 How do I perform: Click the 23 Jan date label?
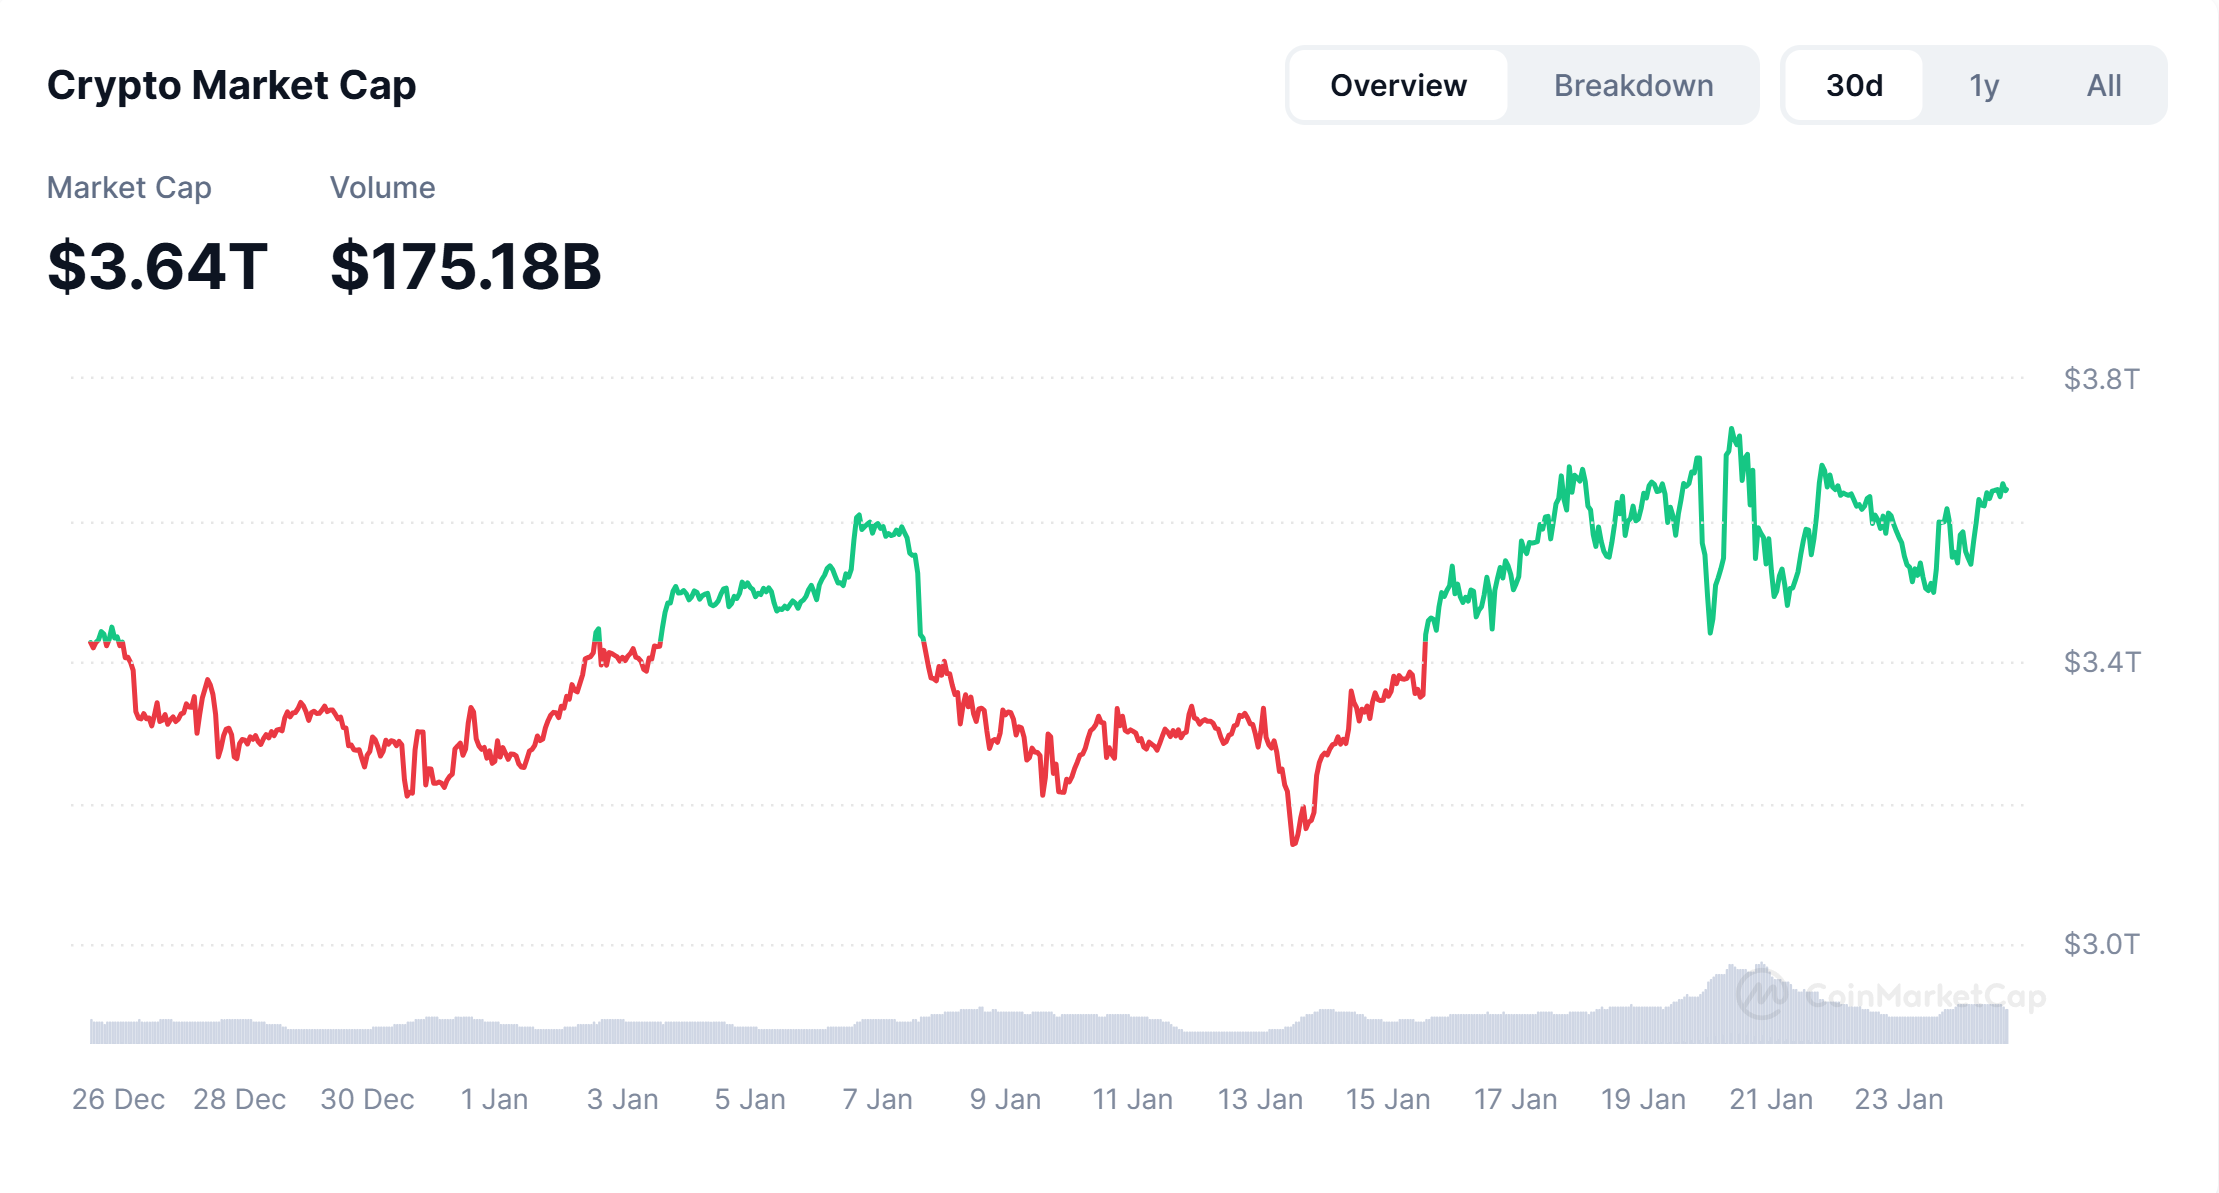point(1898,1099)
